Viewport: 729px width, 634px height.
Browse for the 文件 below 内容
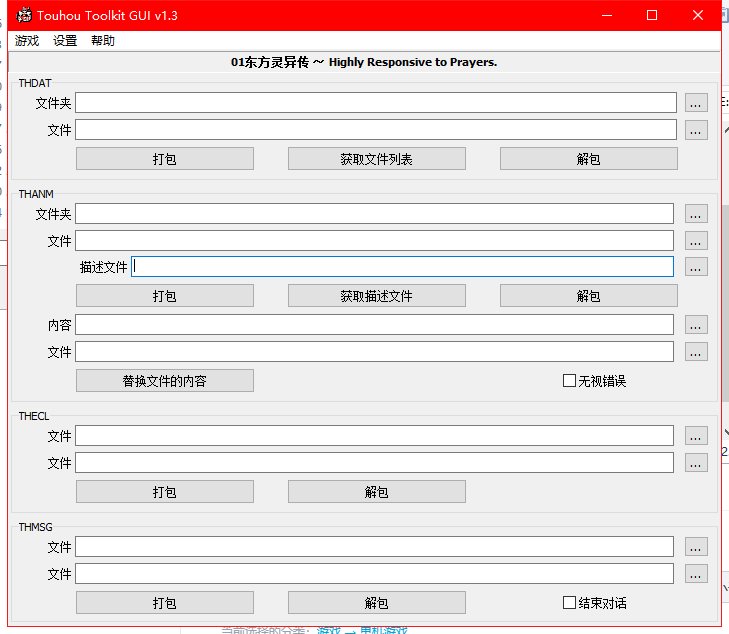(696, 352)
